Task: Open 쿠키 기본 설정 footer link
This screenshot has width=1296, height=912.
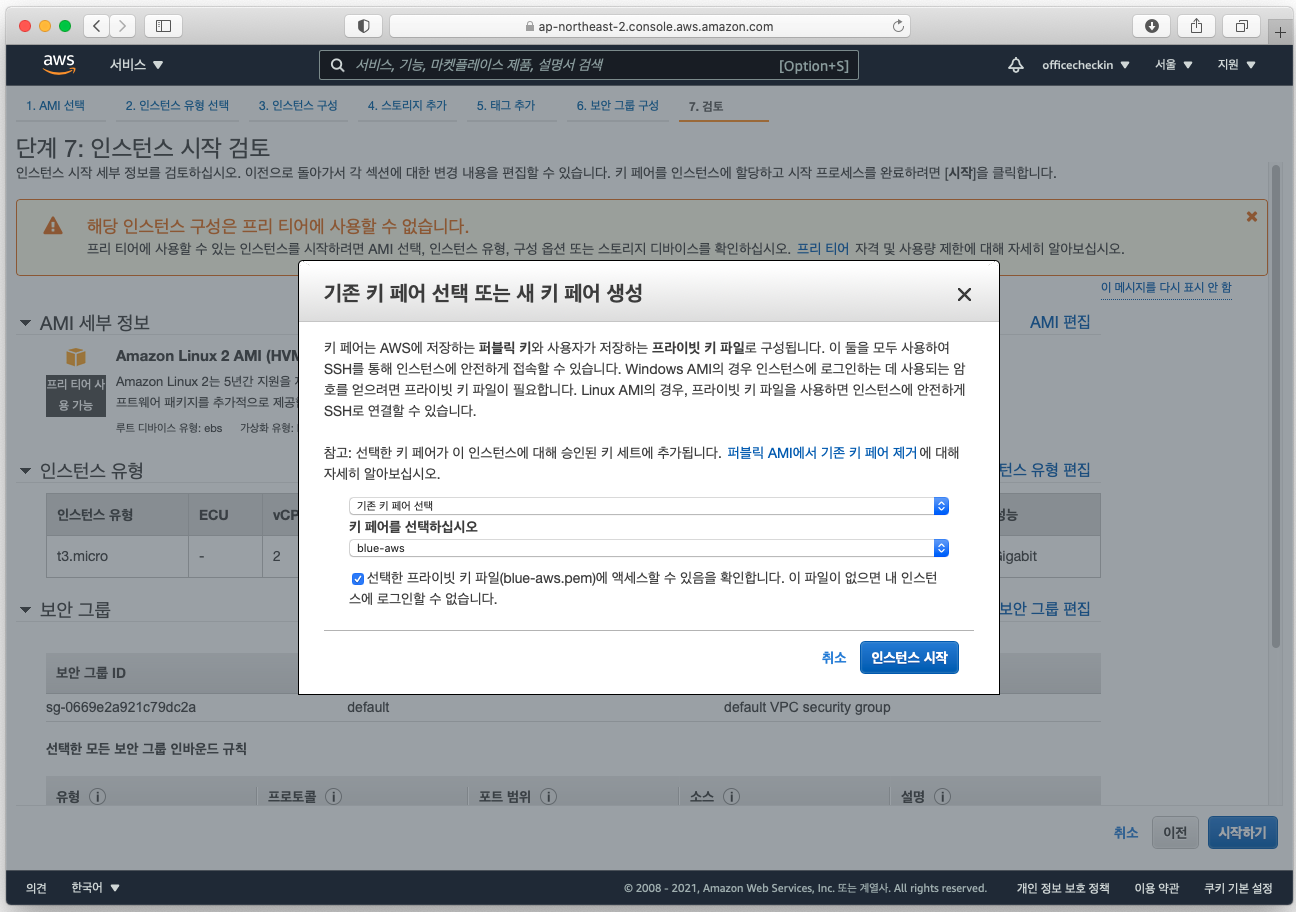Action: point(1238,888)
